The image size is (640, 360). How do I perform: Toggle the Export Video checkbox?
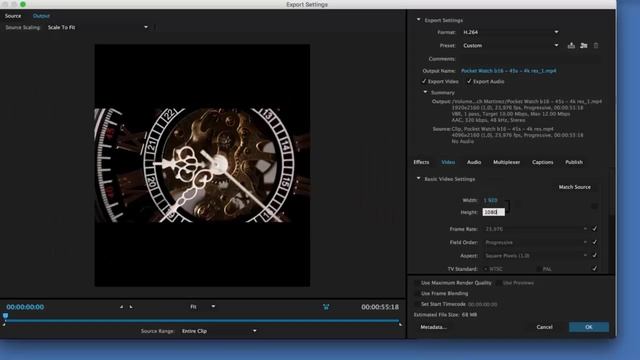tap(424, 81)
